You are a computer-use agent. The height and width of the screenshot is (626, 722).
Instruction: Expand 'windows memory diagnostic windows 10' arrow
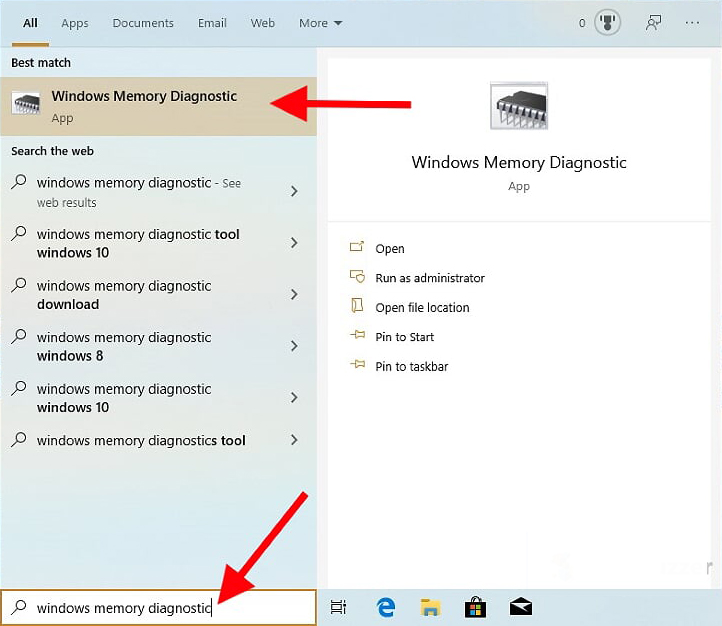pos(294,397)
